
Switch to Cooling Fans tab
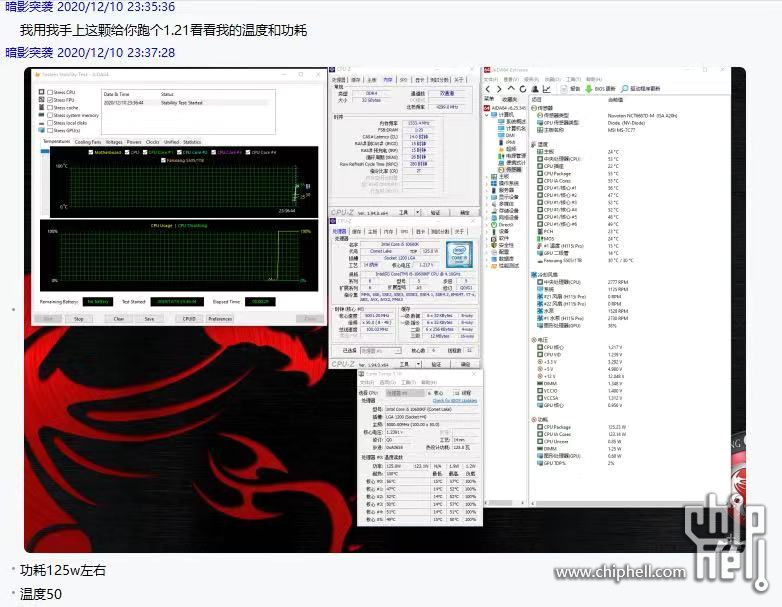[x=88, y=142]
